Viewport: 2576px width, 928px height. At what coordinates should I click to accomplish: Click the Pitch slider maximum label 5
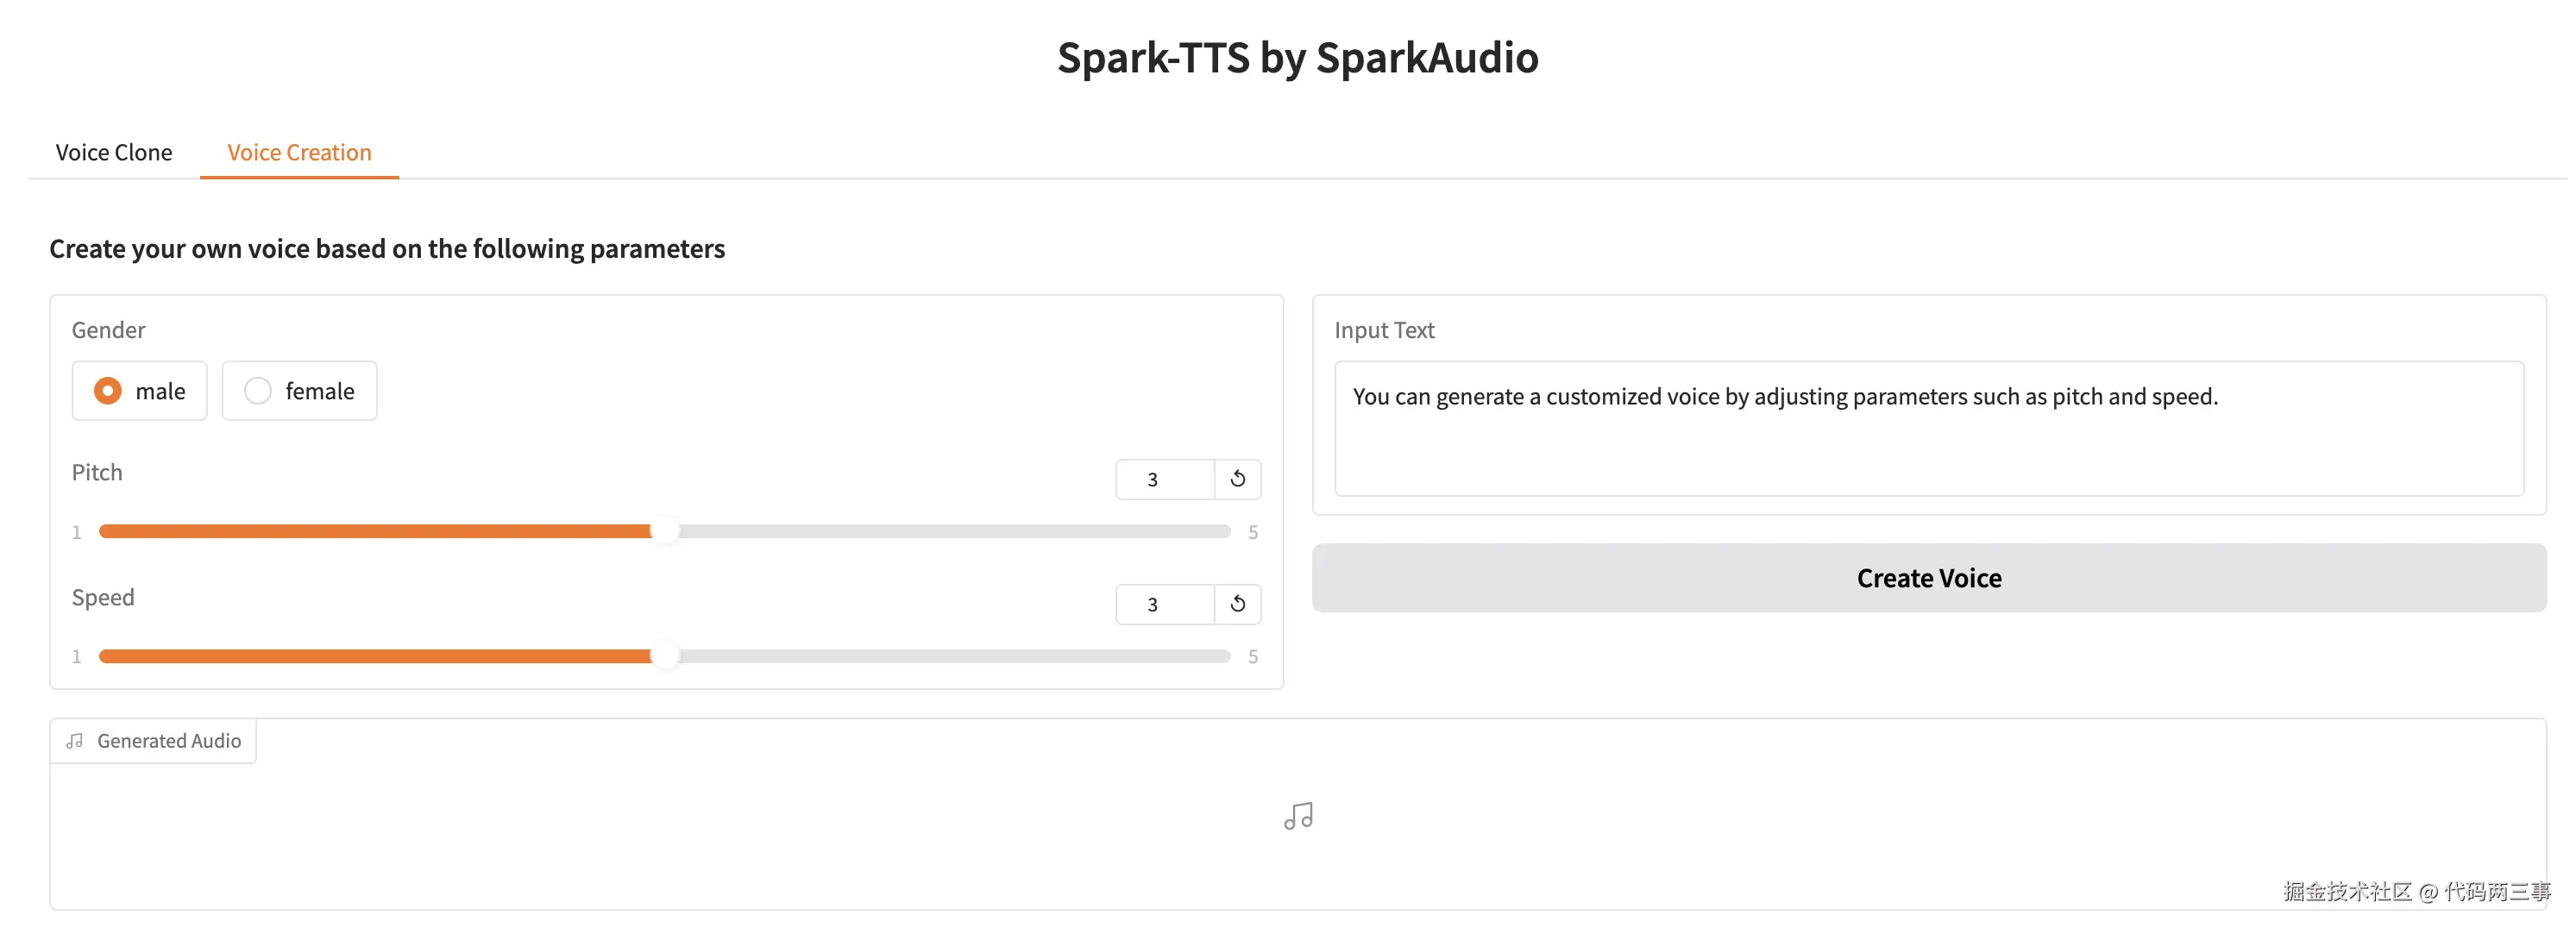pos(1252,532)
